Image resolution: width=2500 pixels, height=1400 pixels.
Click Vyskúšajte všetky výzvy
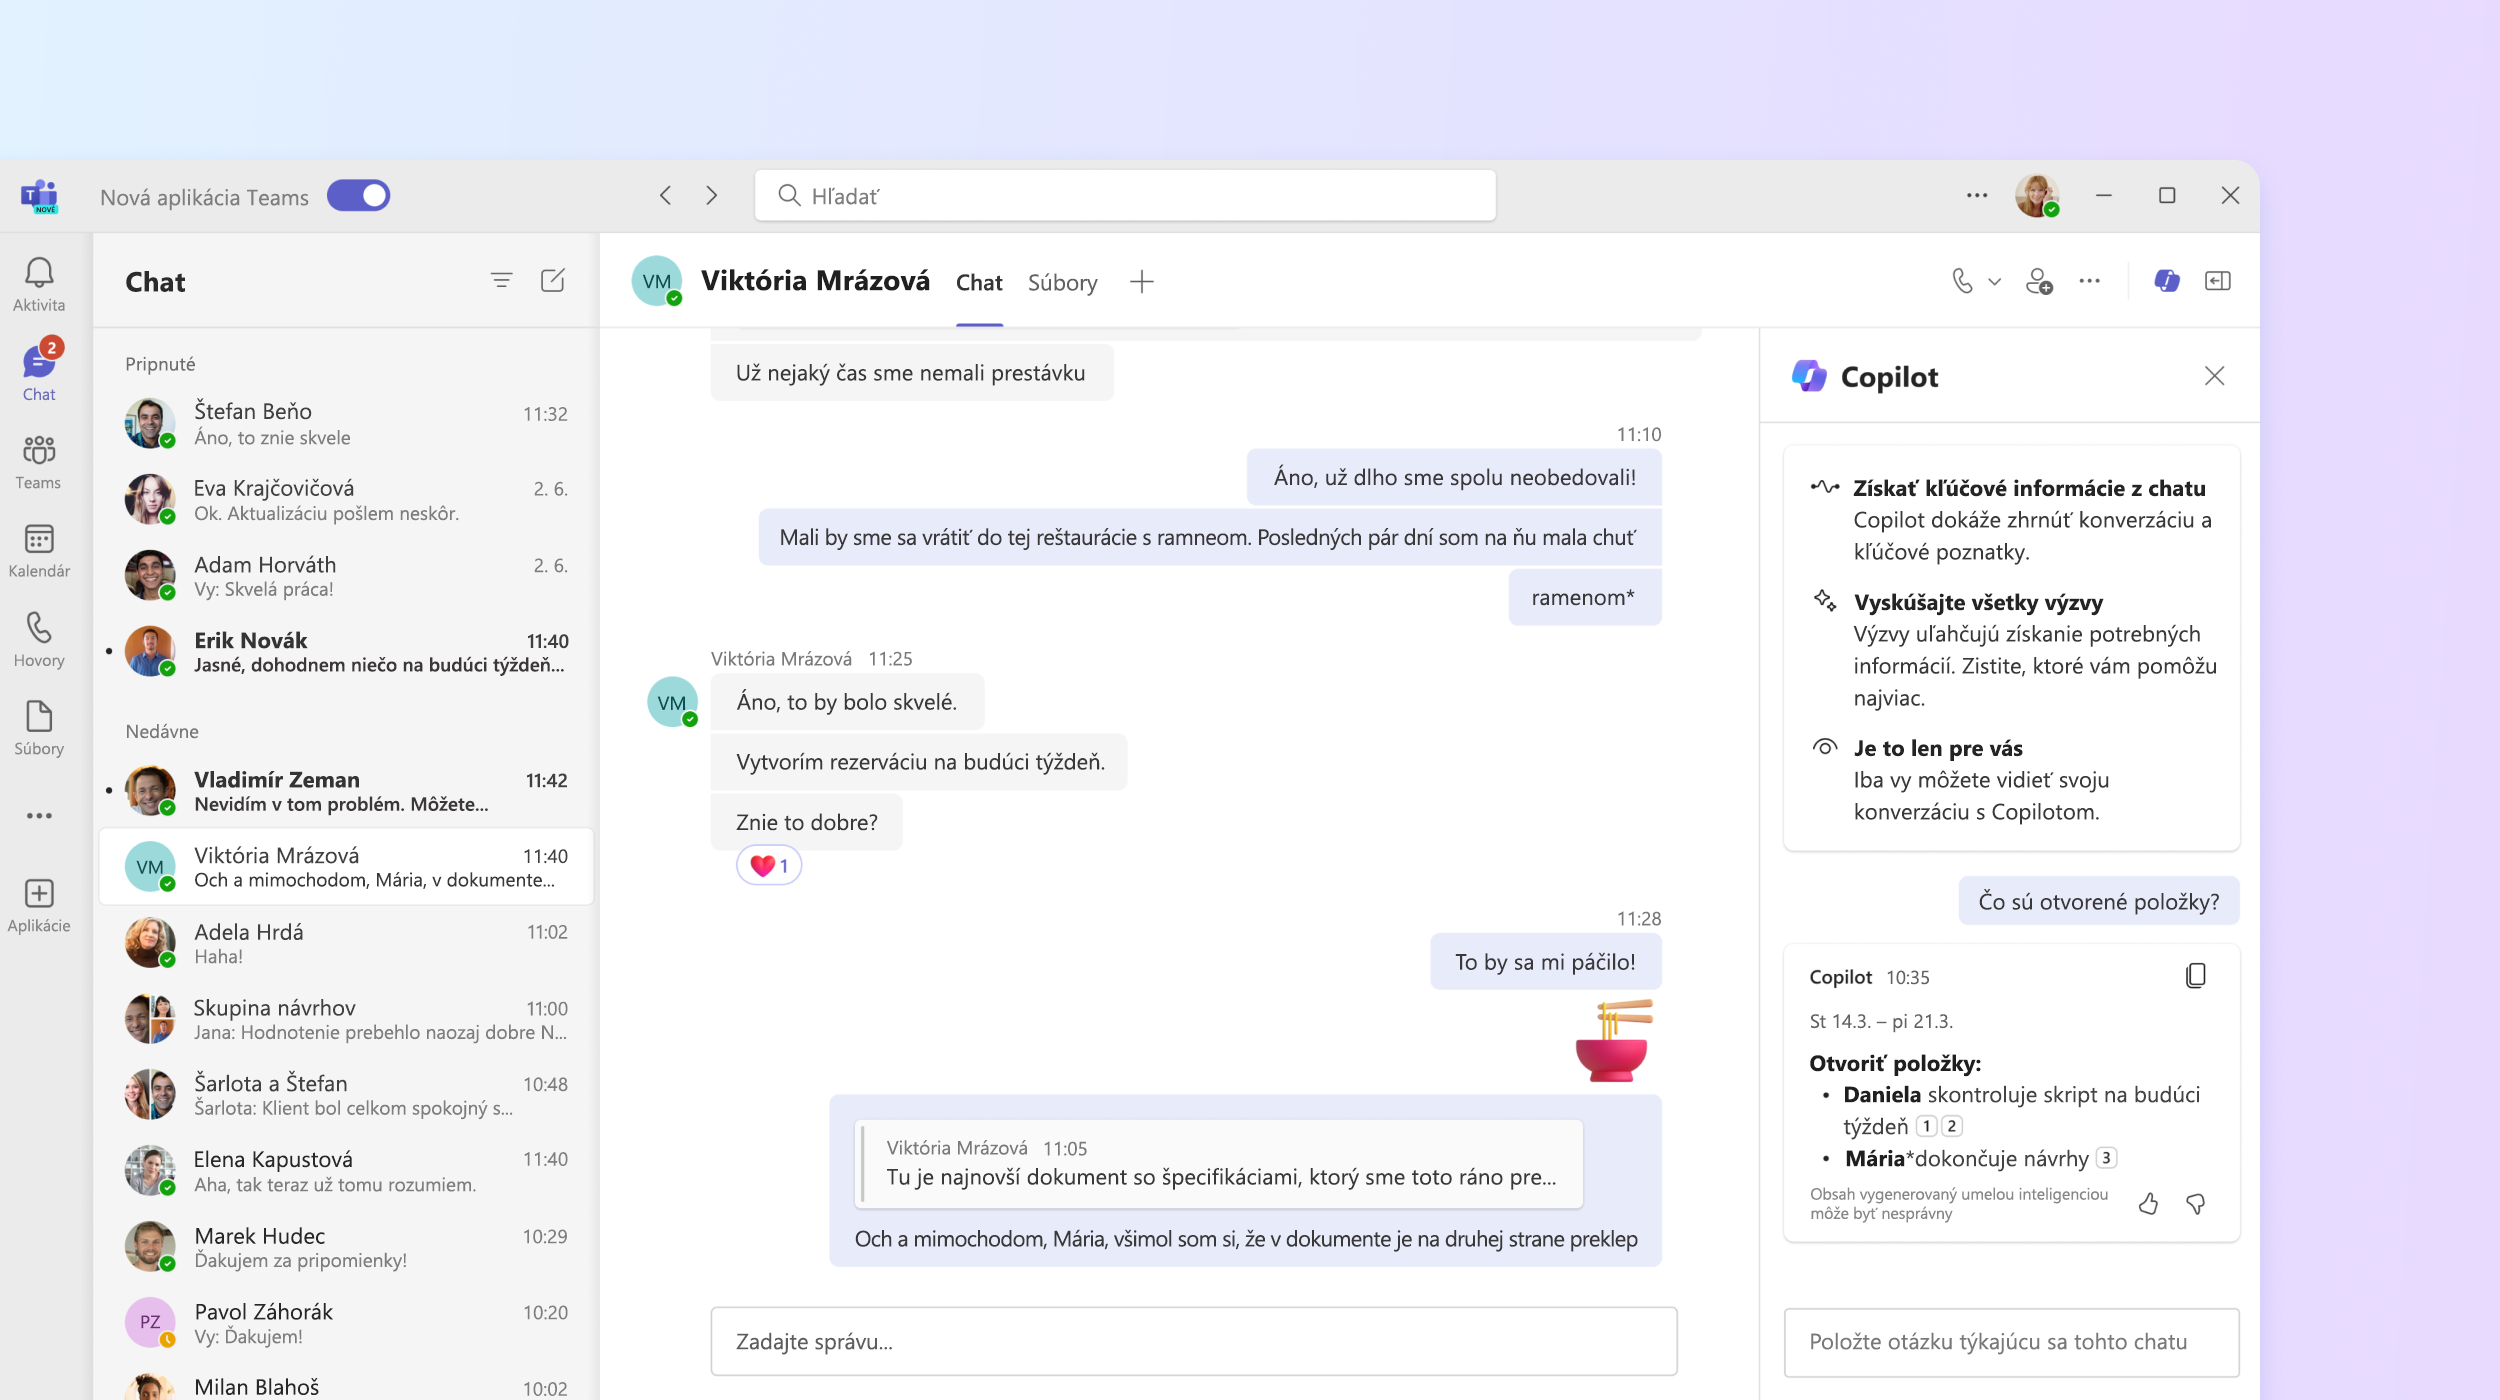[x=1978, y=602]
